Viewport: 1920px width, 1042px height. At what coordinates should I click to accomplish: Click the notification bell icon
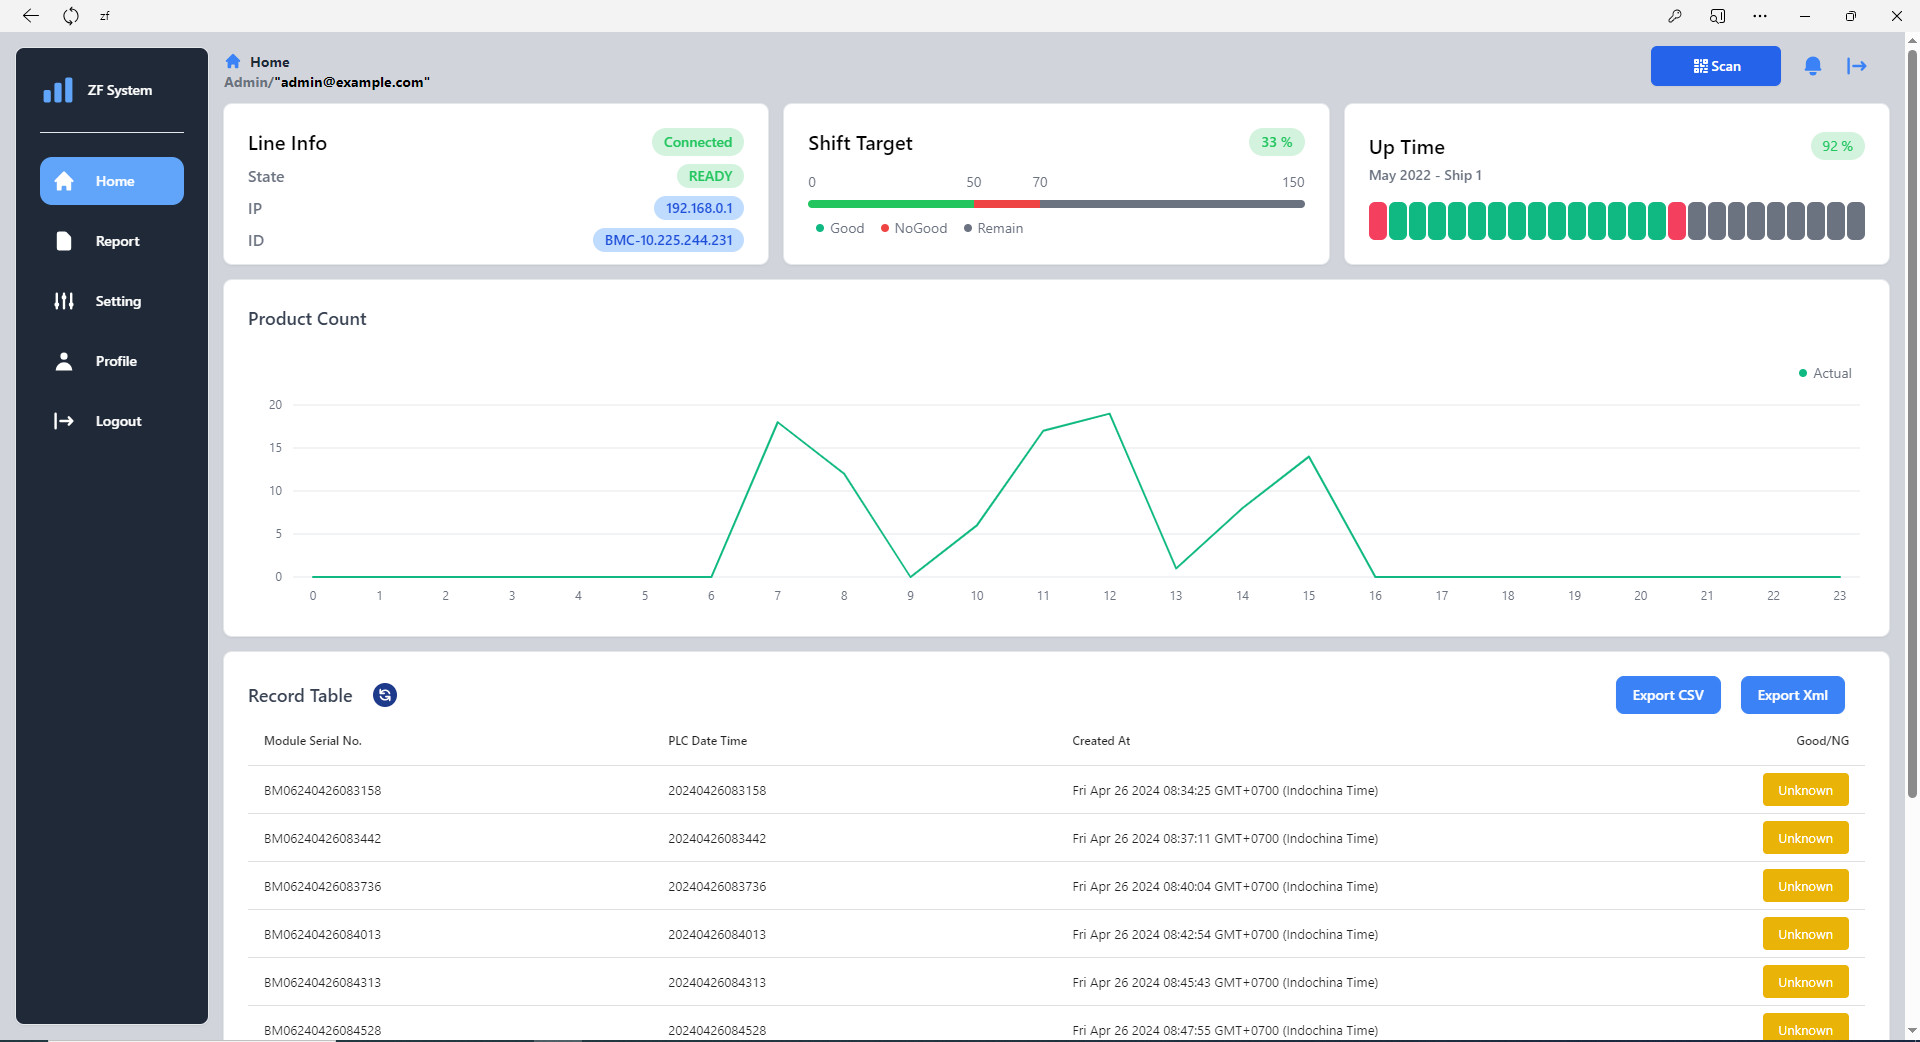click(x=1812, y=66)
